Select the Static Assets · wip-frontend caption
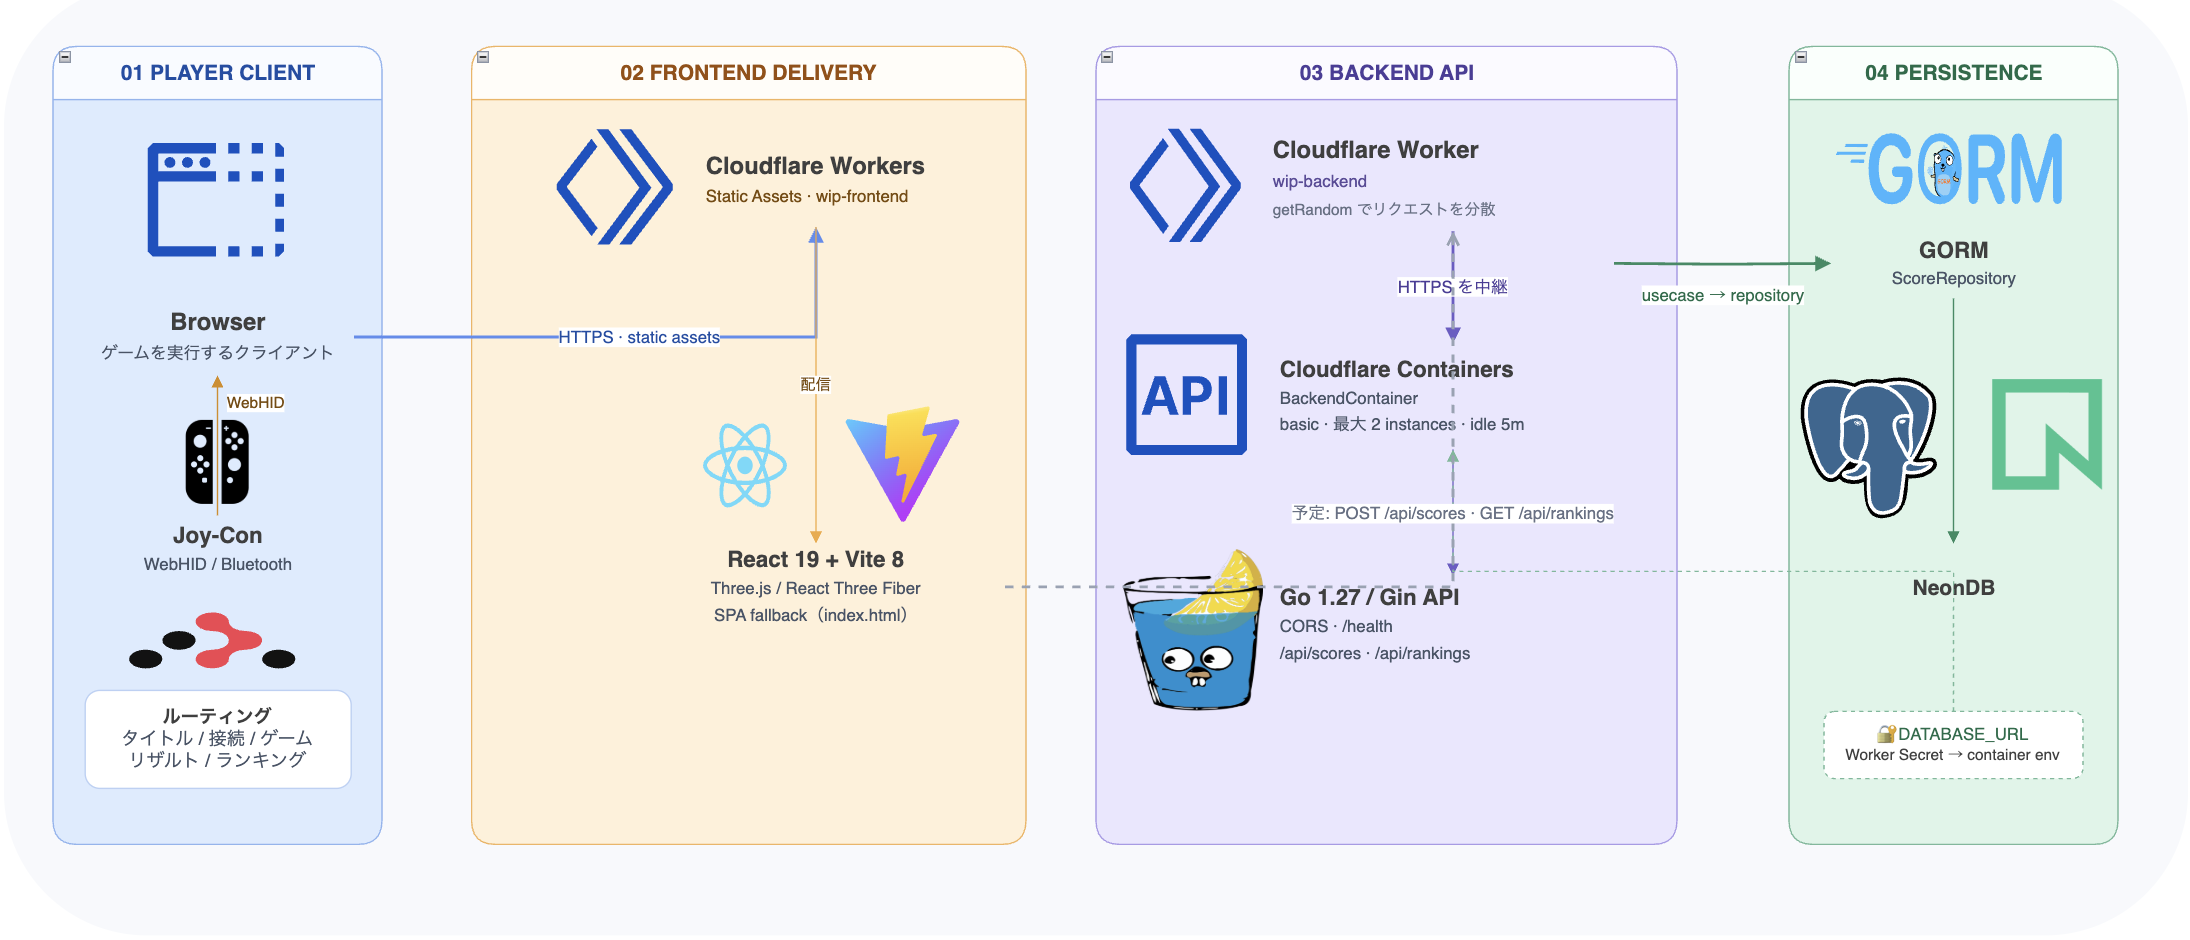This screenshot has width=2190, height=940. tap(806, 196)
